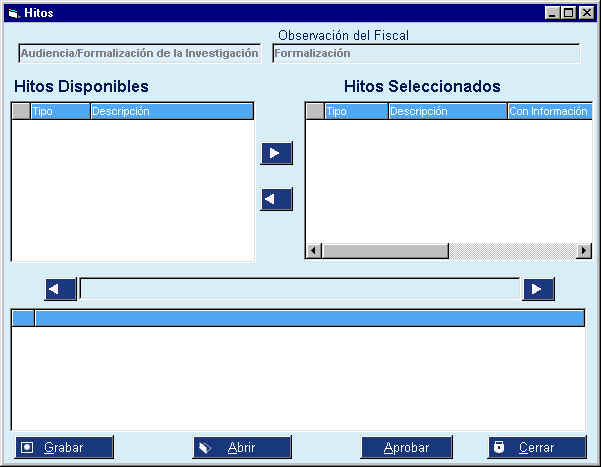This screenshot has width=601, height=467.
Task: Click the Hitos Seleccionados horizontal scrollbar thumb
Action: 385,251
